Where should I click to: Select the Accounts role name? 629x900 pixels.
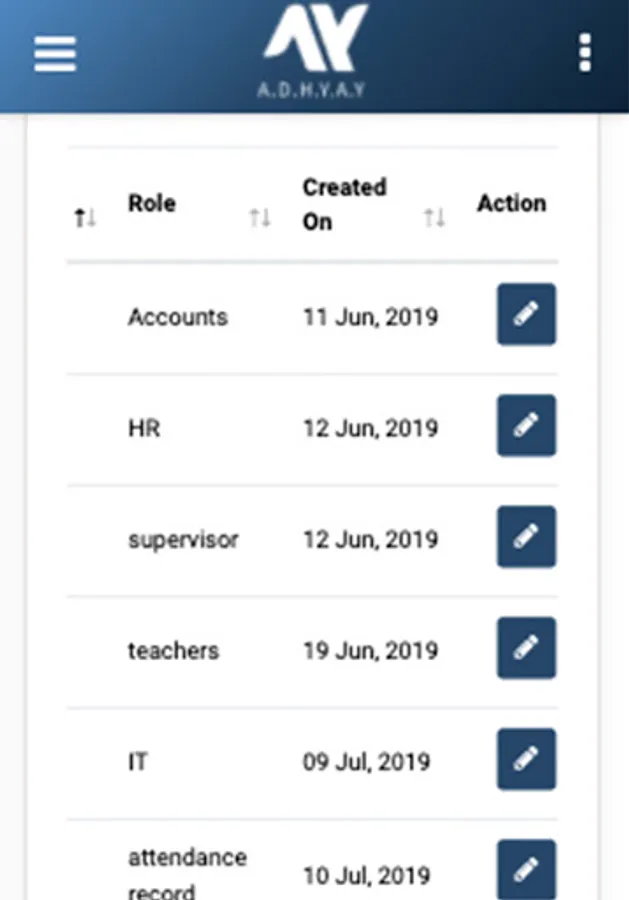(178, 317)
